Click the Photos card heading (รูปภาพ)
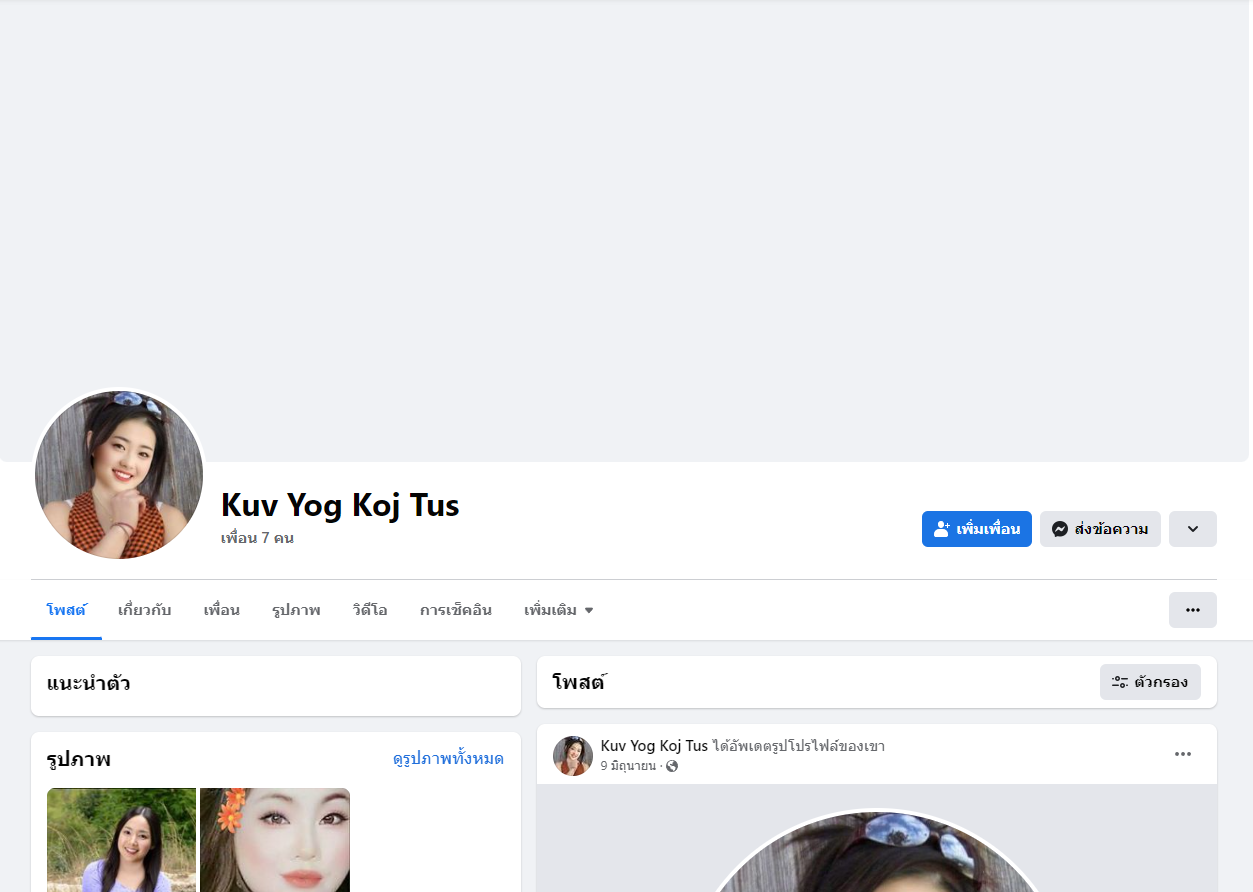 [x=78, y=760]
